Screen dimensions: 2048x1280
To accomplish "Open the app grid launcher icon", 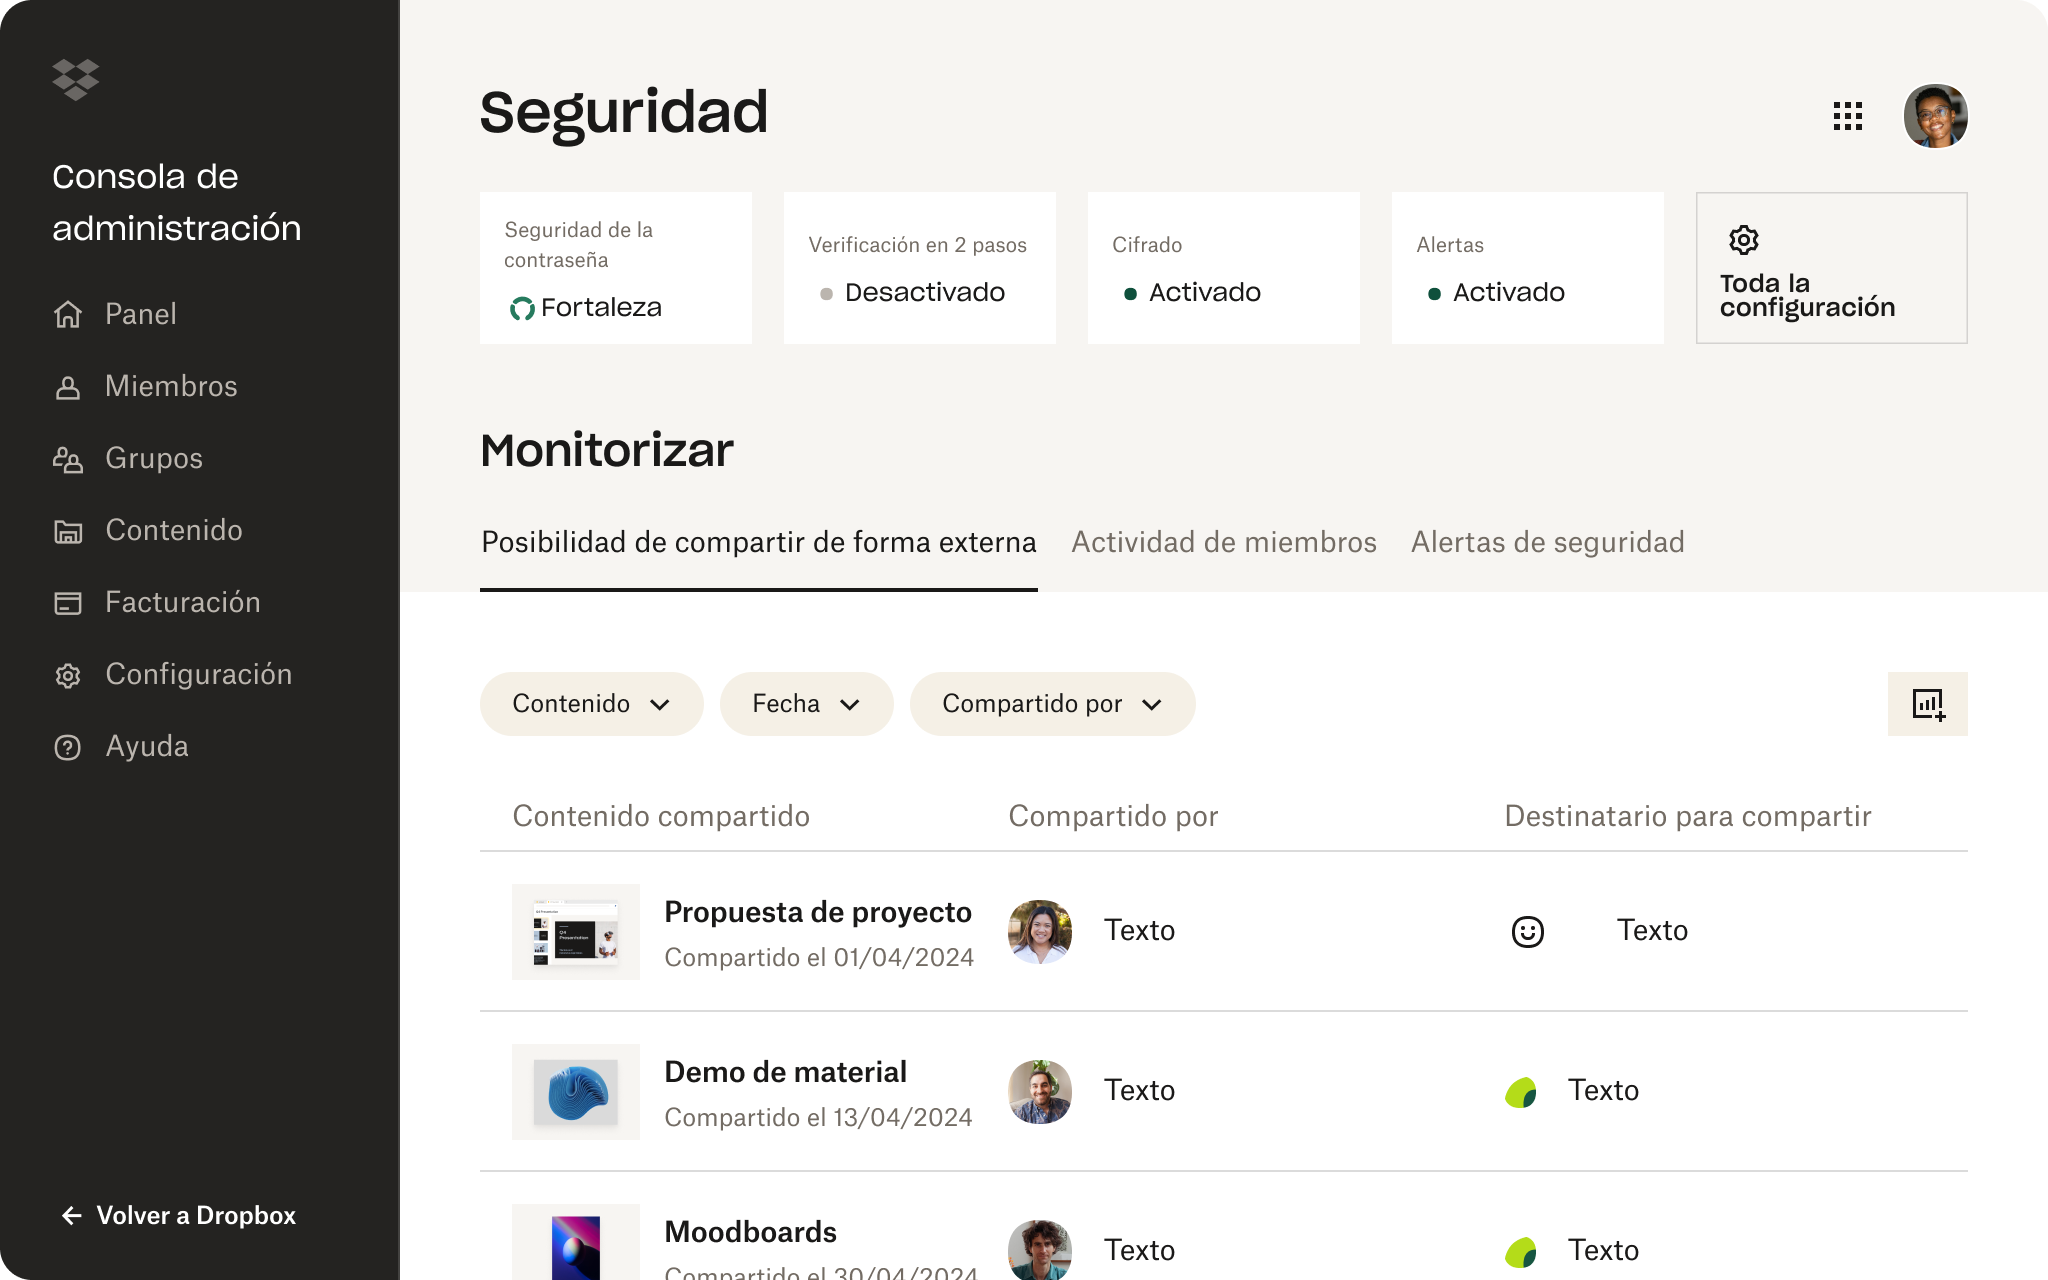I will 1848,116.
